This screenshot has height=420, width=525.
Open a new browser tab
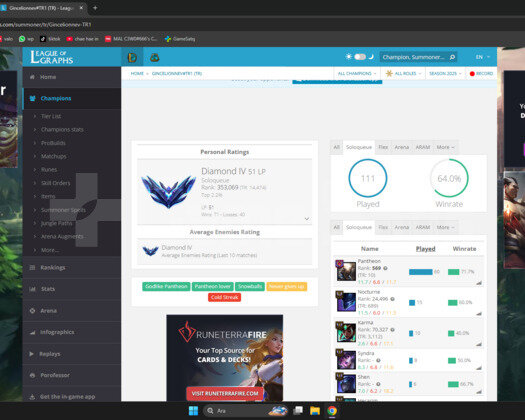95,8
